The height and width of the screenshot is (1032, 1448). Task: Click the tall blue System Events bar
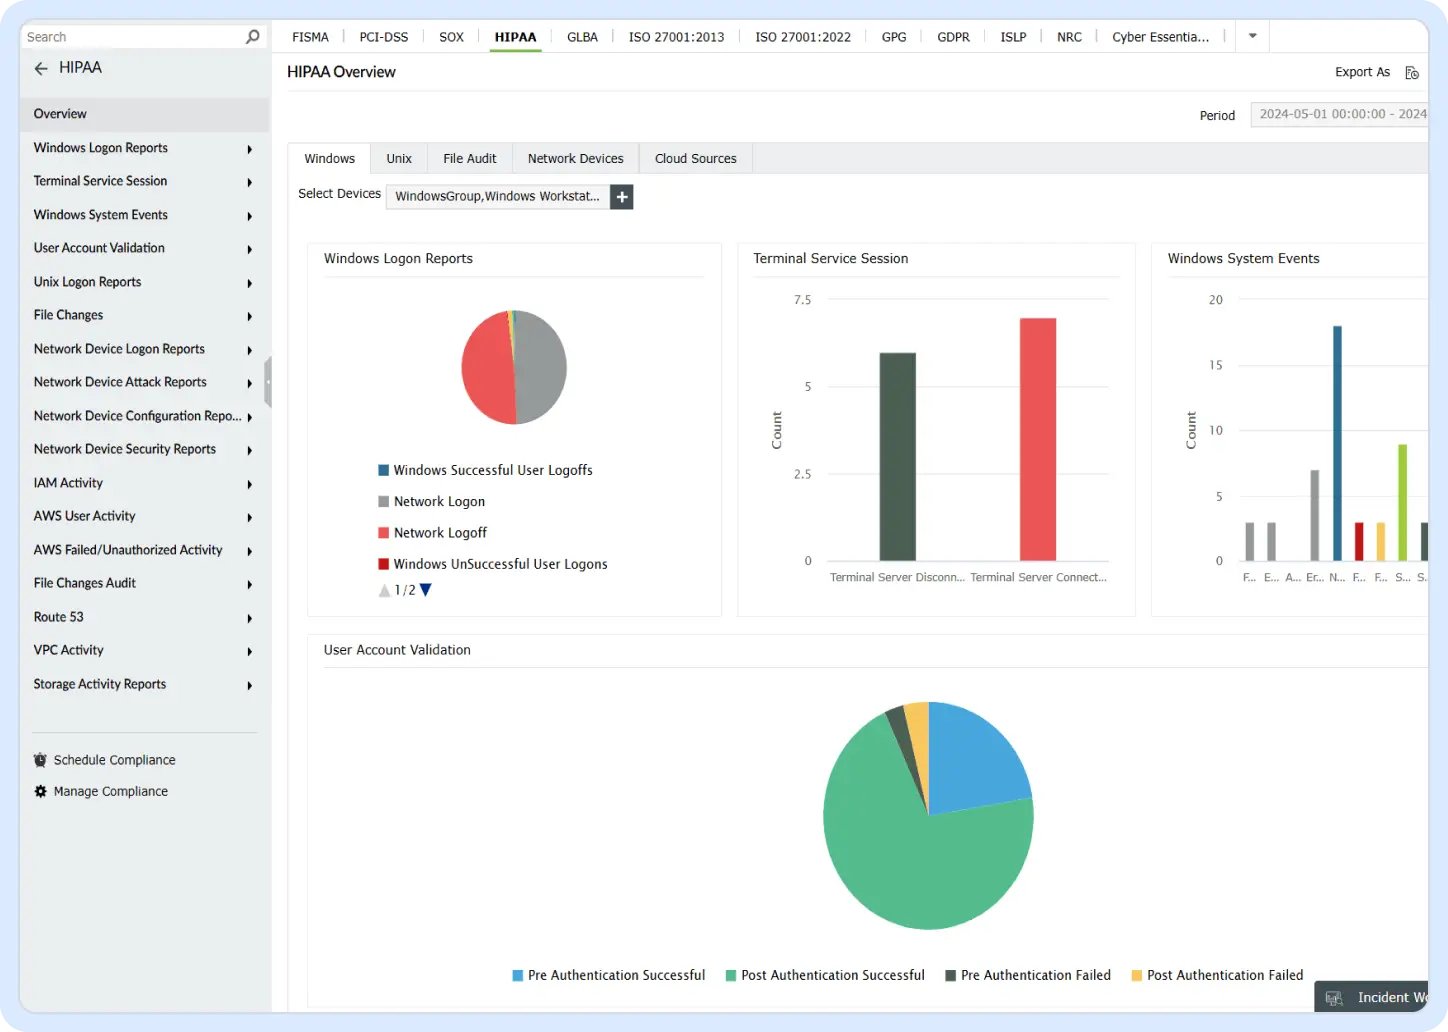(x=1337, y=443)
